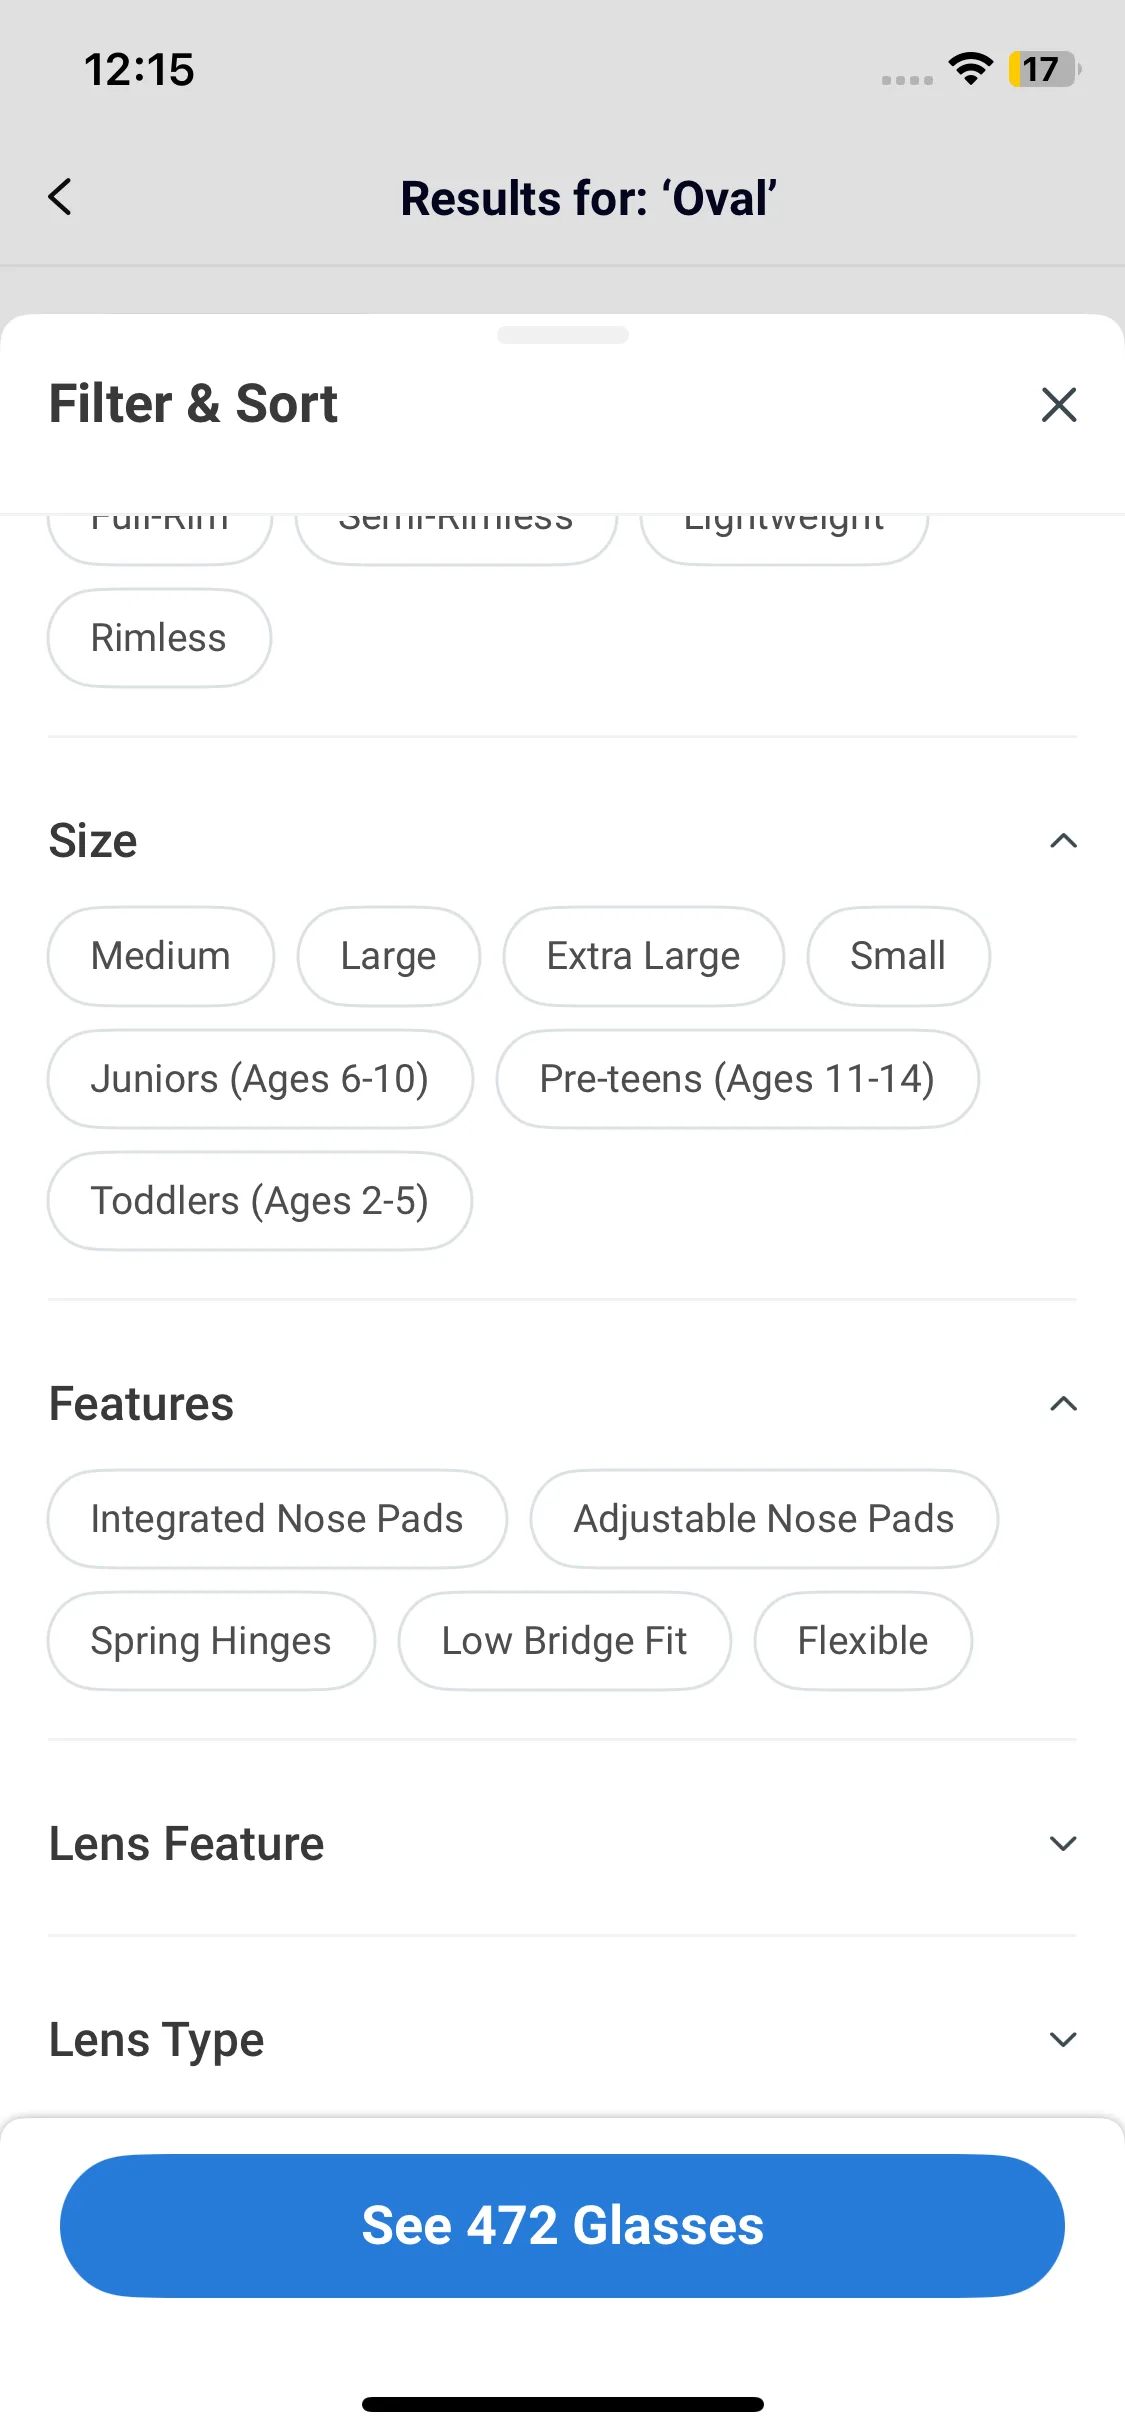Tap the Wi-Fi status icon
This screenshot has width=1125, height=2436.
[970, 69]
